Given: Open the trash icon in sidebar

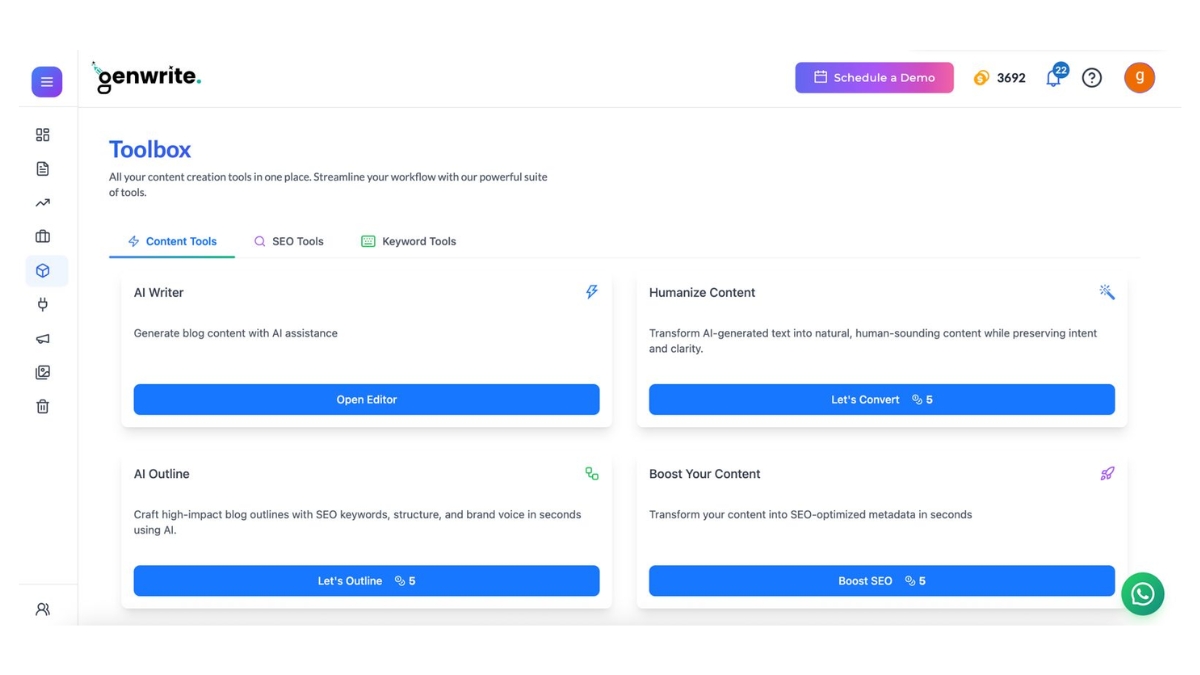Looking at the screenshot, I should click(42, 406).
